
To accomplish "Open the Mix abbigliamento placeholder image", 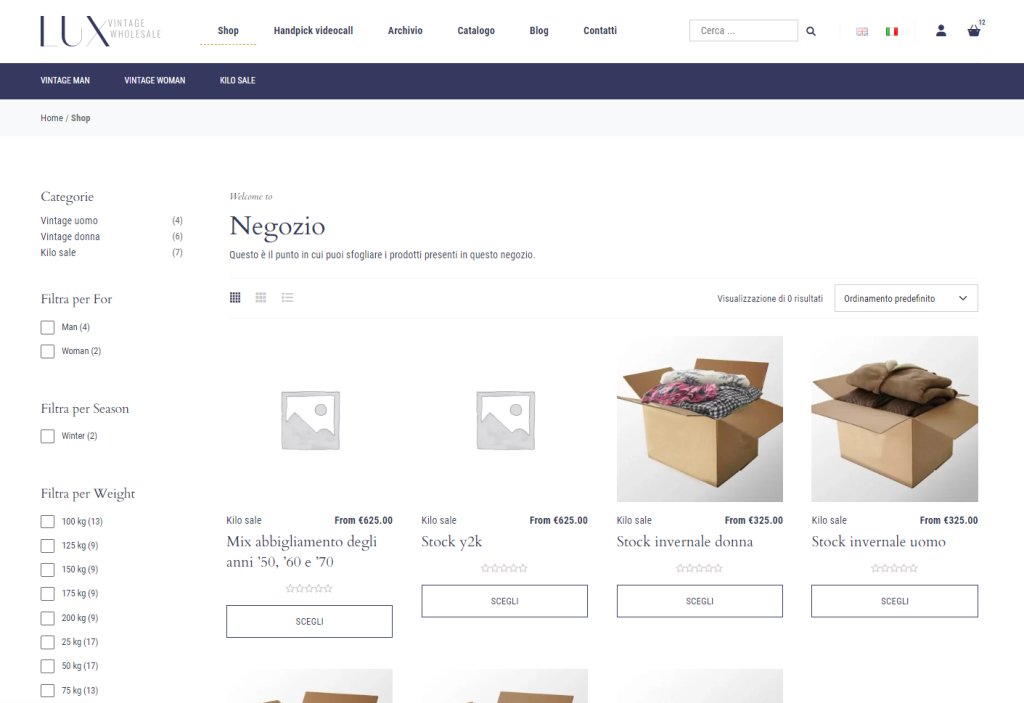I will point(310,419).
